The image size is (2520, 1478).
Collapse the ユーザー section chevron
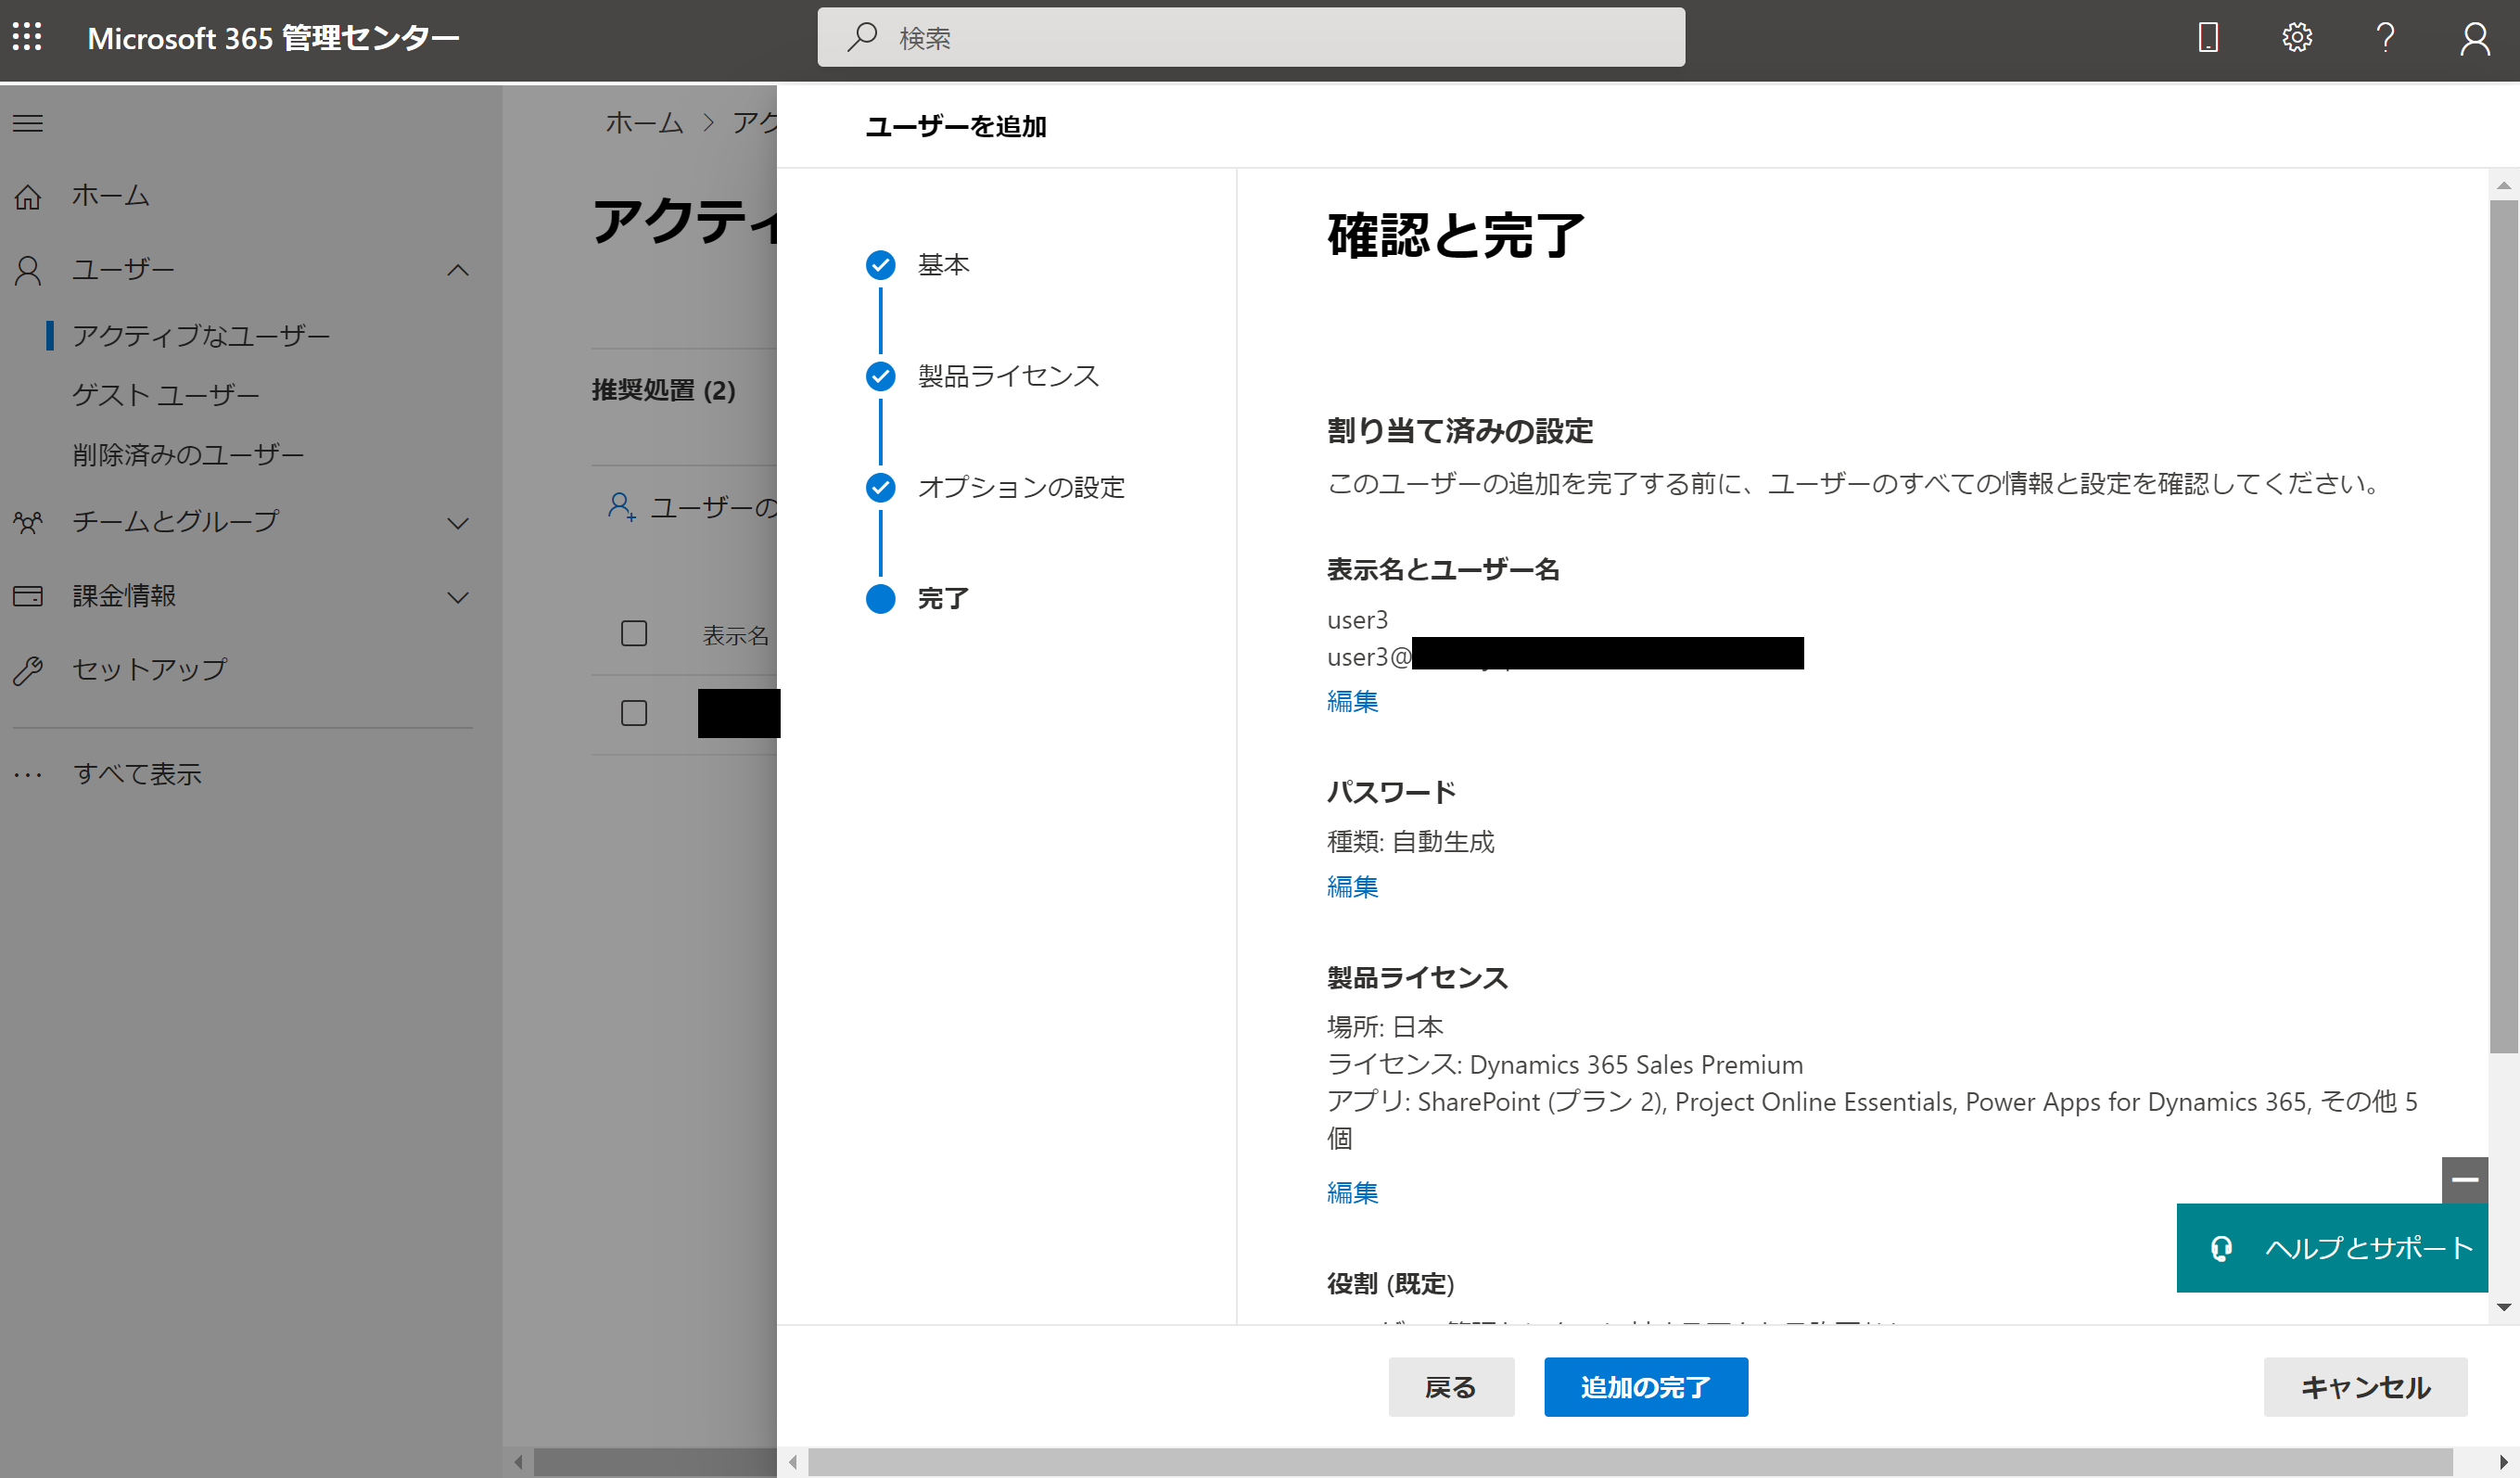pyautogui.click(x=458, y=270)
